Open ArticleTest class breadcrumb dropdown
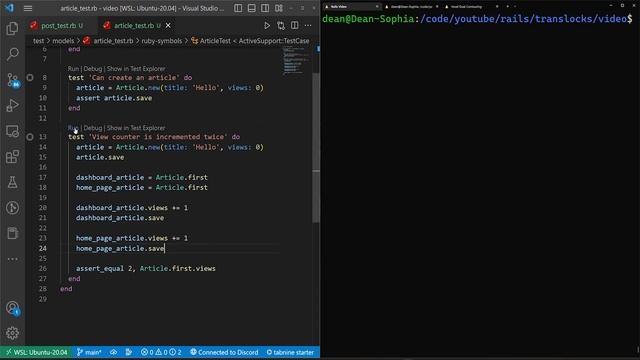Image resolution: width=640 pixels, height=360 pixels. click(x=250, y=41)
